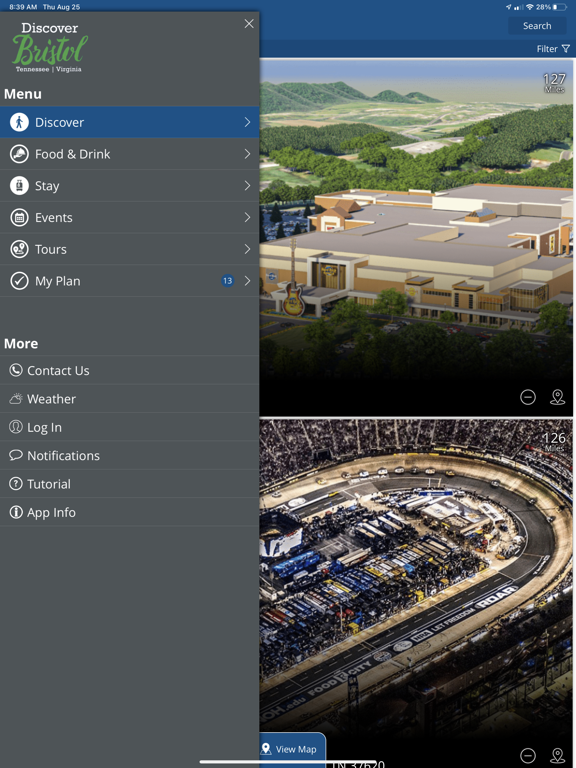Tap the Search button
Image resolution: width=576 pixels, height=768 pixels.
pos(537,26)
